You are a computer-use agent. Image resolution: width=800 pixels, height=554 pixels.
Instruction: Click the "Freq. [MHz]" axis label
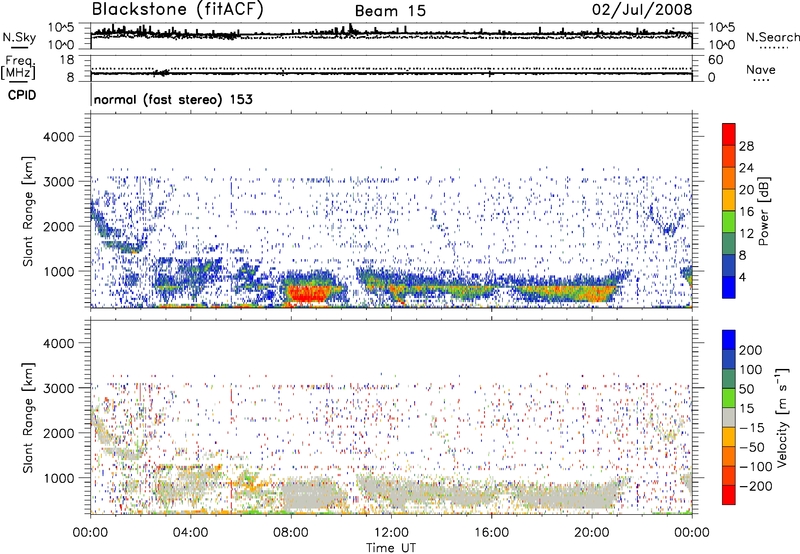(x=18, y=67)
